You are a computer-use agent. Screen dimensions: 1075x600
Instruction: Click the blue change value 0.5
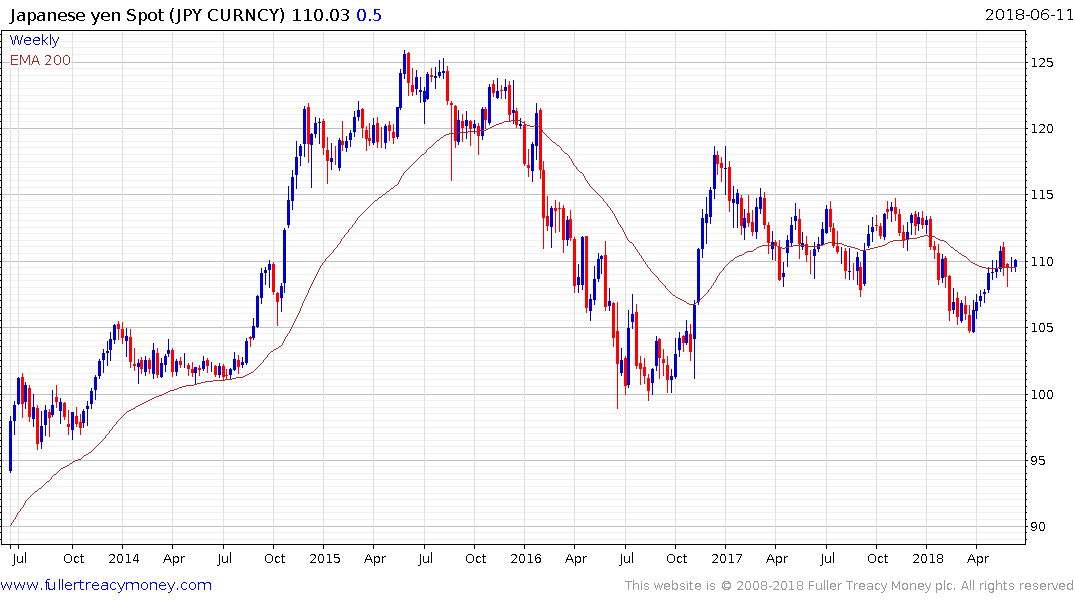369,15
